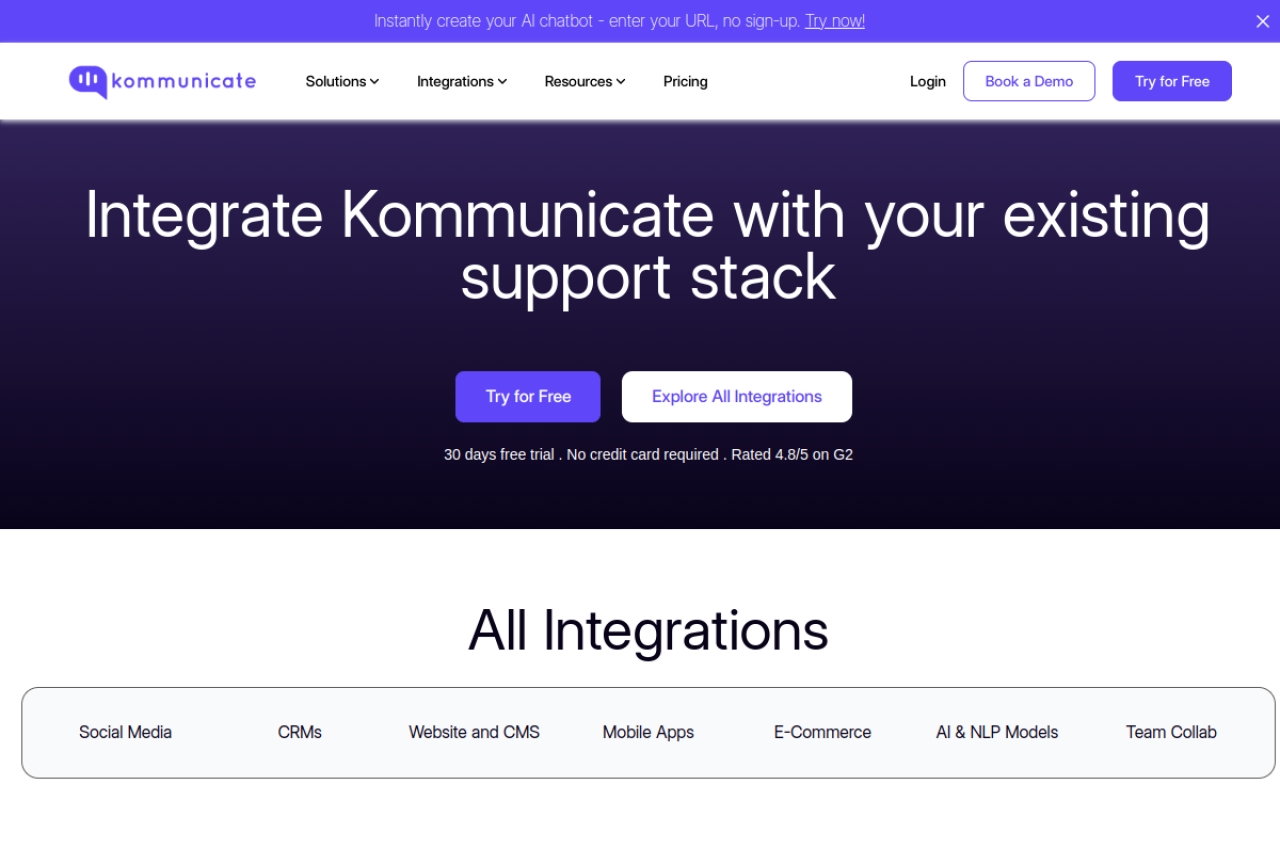Image resolution: width=1280 pixels, height=853 pixels.
Task: Select the CRMs tab
Action: point(300,732)
